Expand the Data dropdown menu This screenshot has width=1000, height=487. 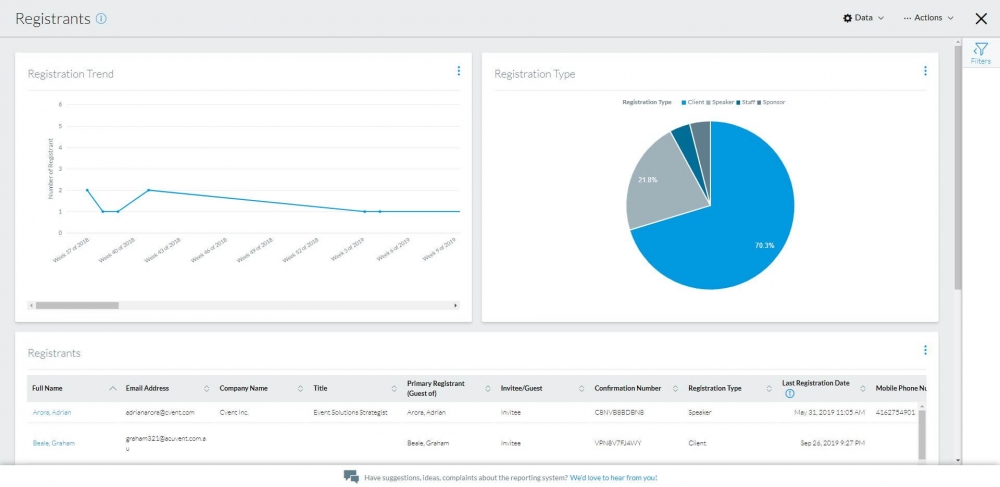[x=863, y=18]
